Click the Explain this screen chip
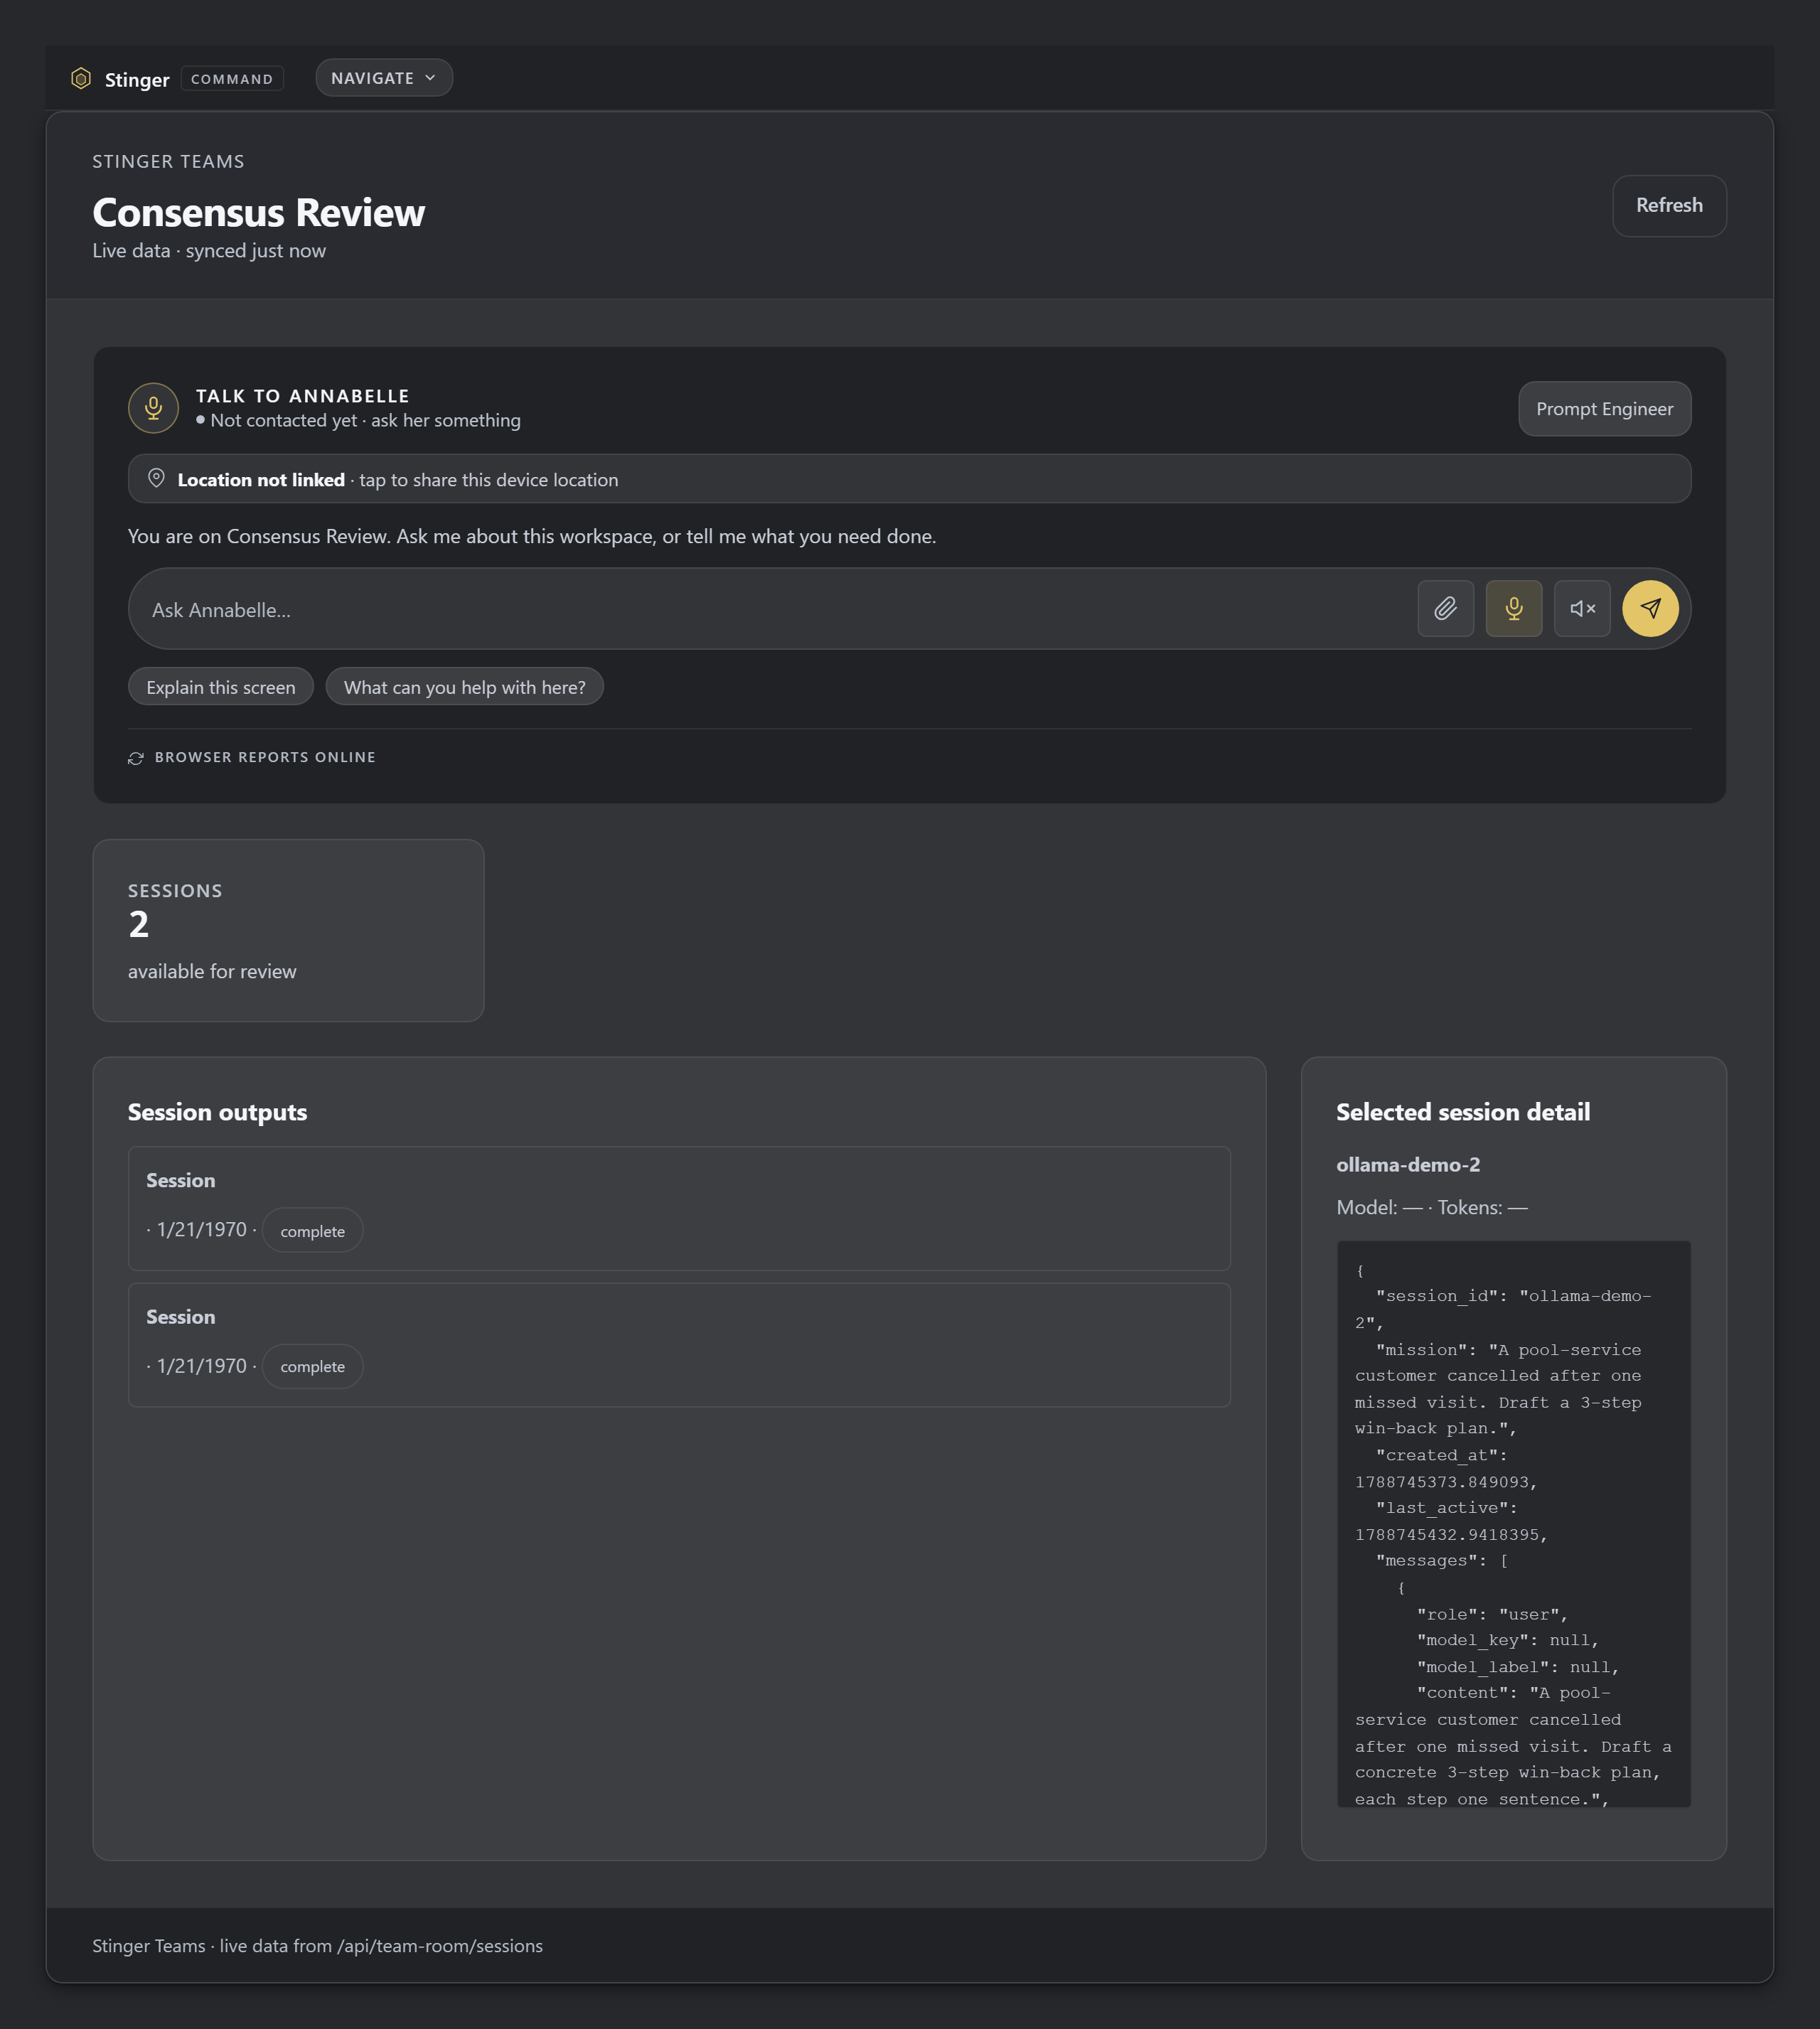 [221, 687]
